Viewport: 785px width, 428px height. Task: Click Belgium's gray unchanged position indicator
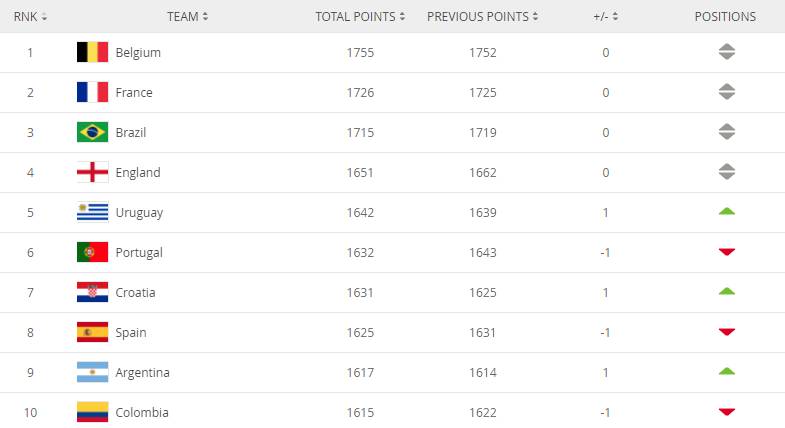pyautogui.click(x=726, y=52)
